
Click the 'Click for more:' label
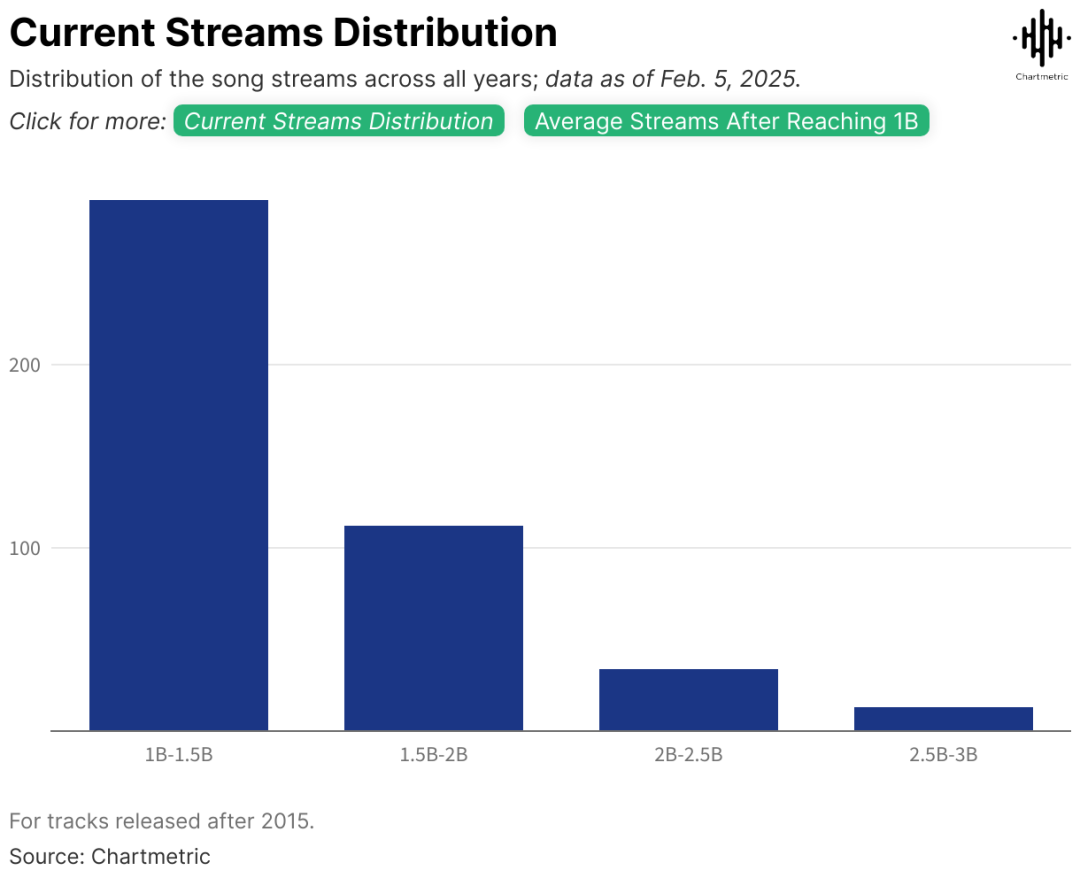point(87,121)
